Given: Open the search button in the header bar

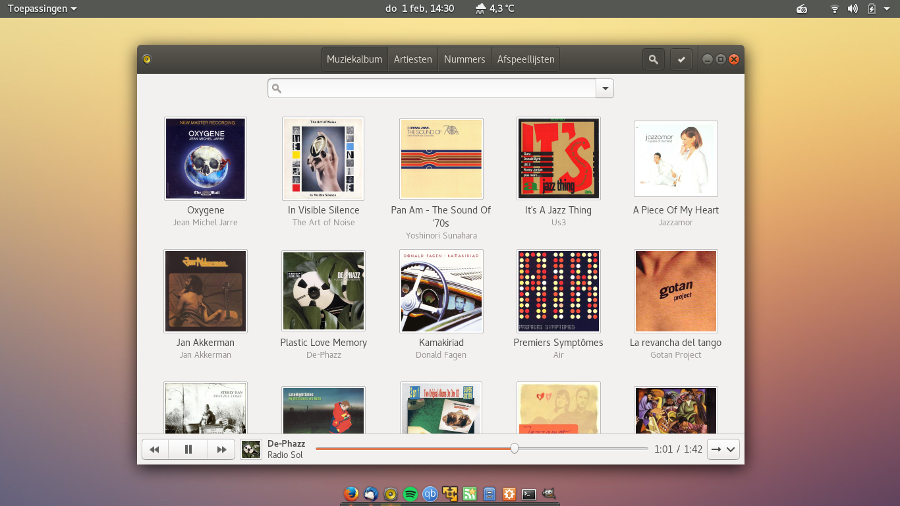Looking at the screenshot, I should click(x=653, y=59).
